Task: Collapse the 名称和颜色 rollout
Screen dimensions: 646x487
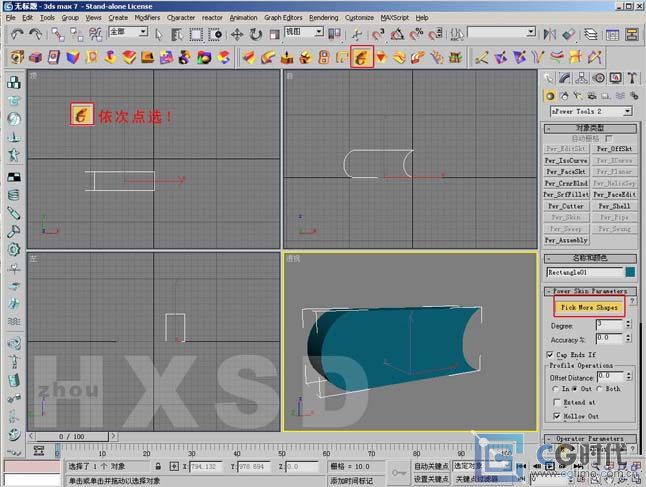Action: point(590,258)
